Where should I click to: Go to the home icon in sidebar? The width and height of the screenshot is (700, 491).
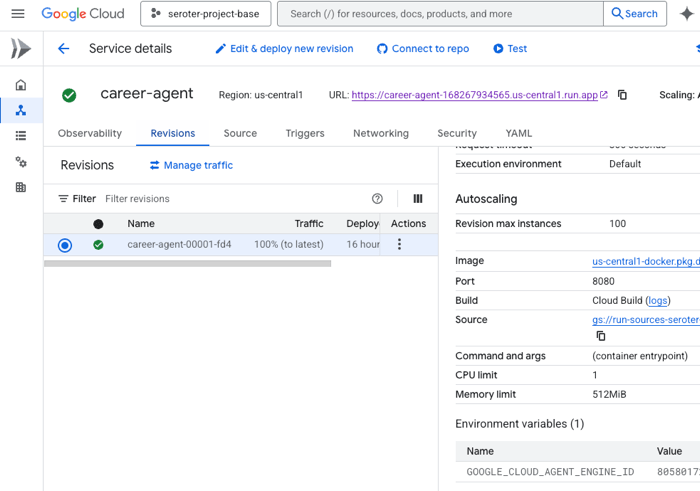click(21, 85)
